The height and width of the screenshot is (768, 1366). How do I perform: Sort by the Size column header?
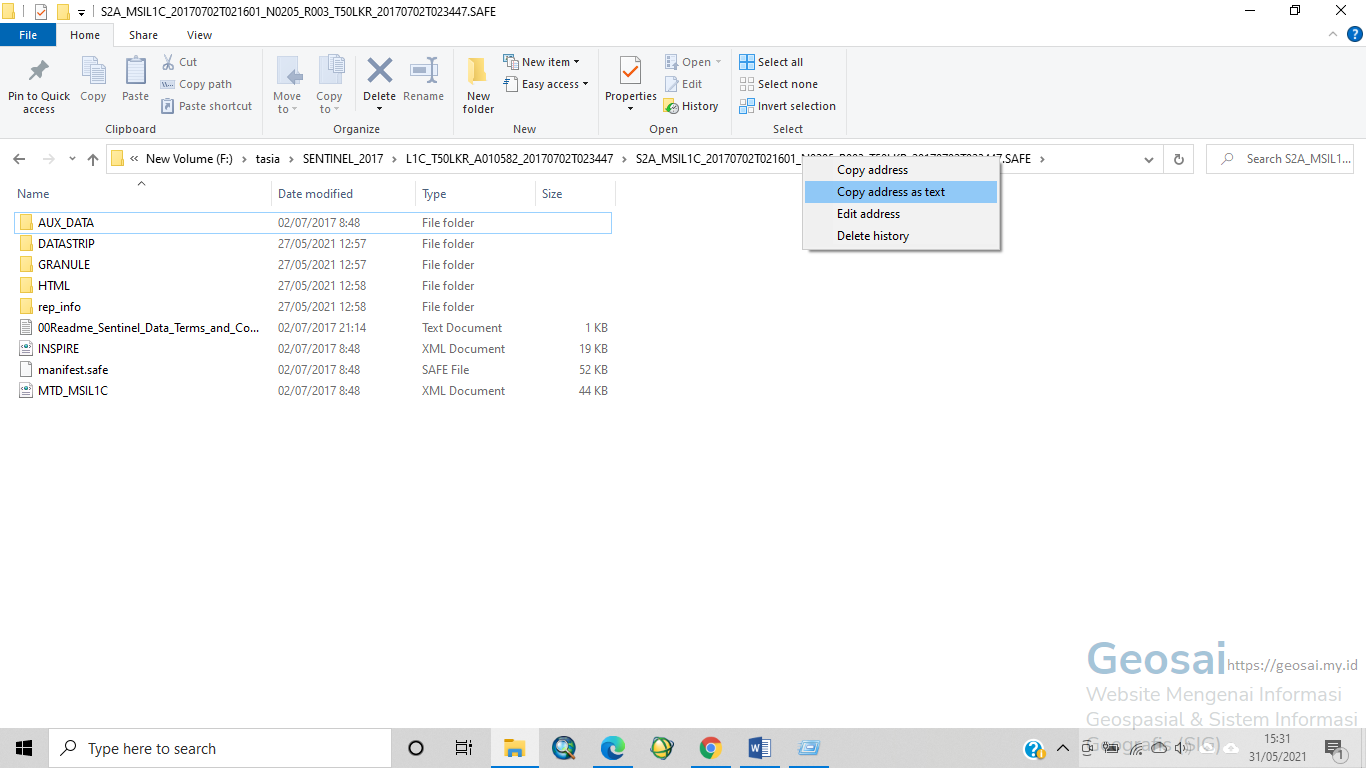pos(575,194)
